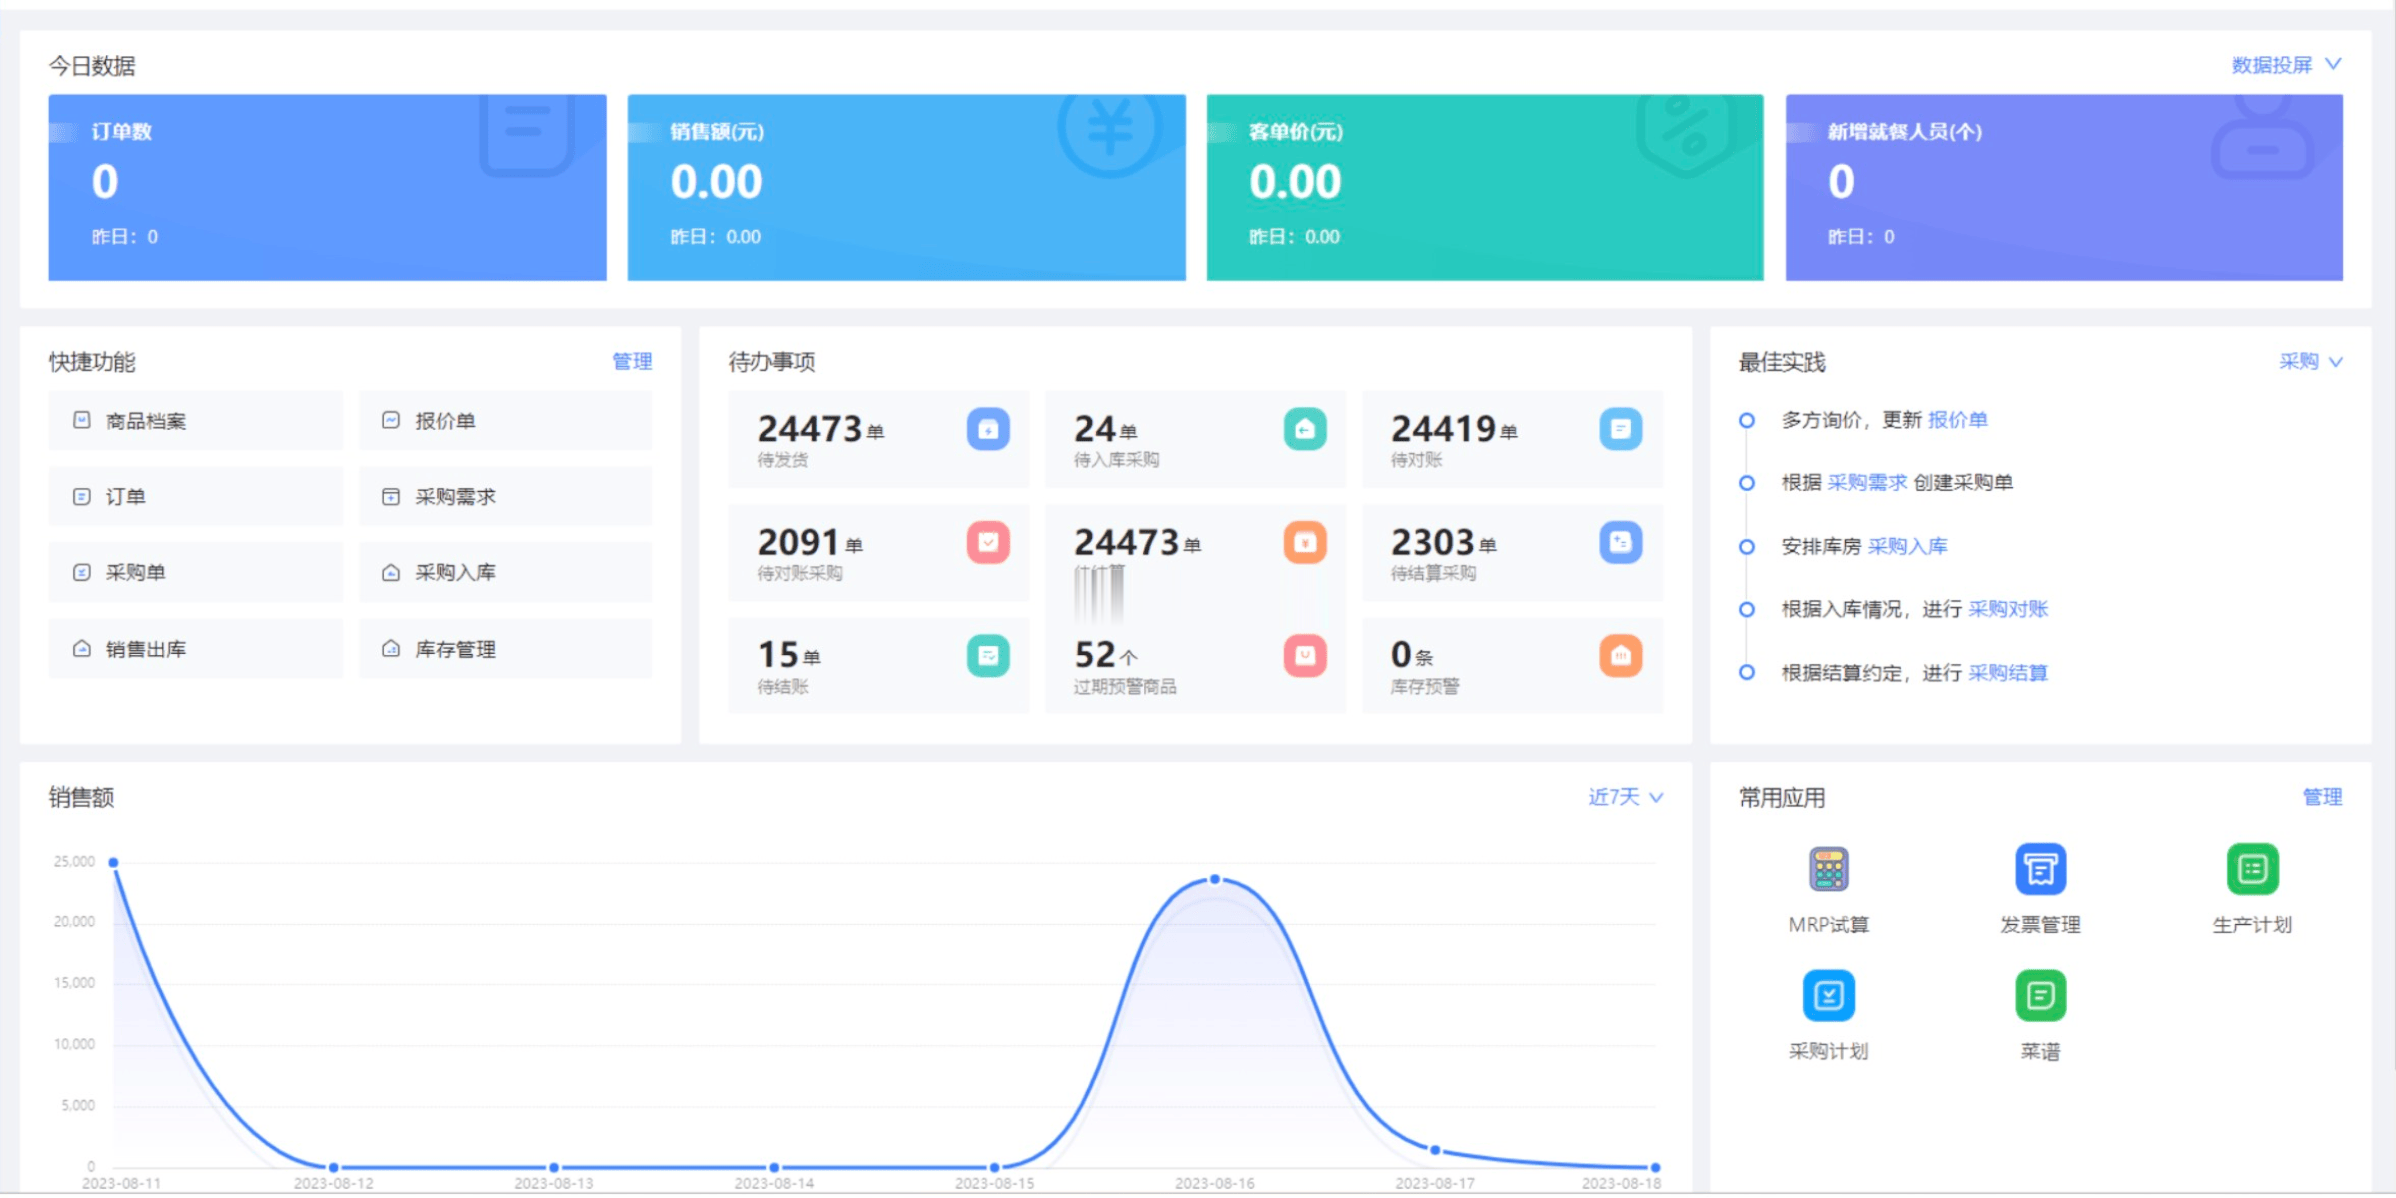
Task: Open 销售出库 shortcut
Action: (x=196, y=649)
